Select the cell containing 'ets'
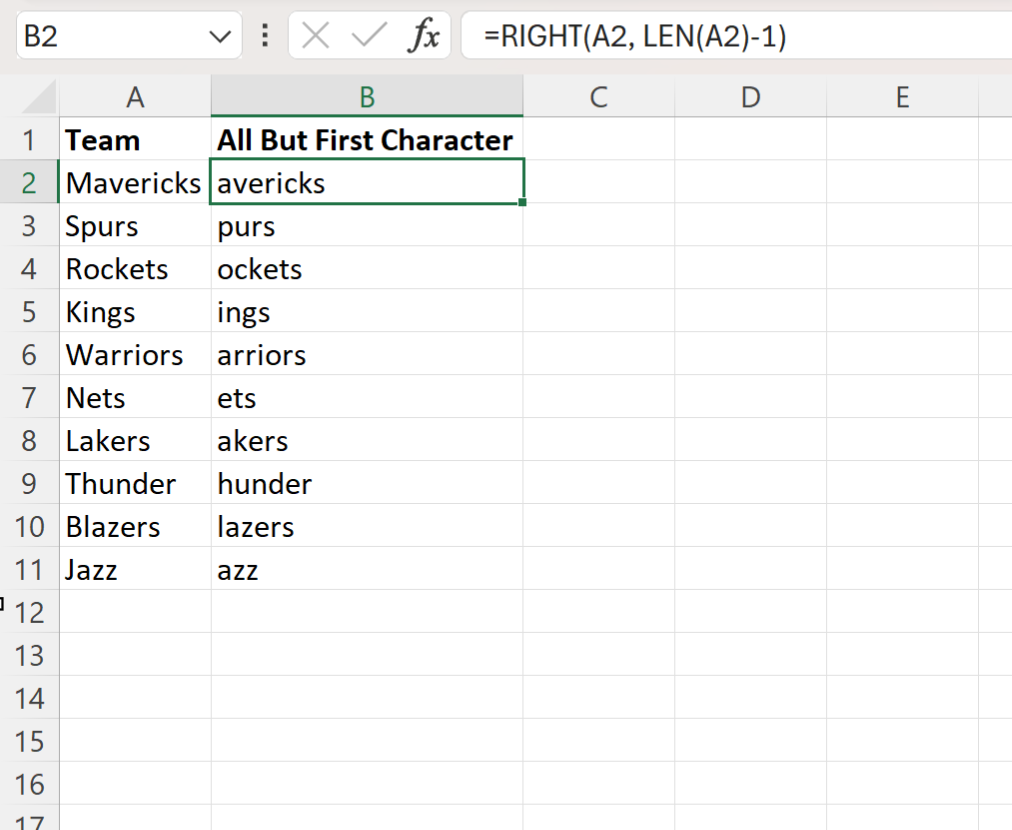This screenshot has height=830, width=1012. tap(367, 398)
